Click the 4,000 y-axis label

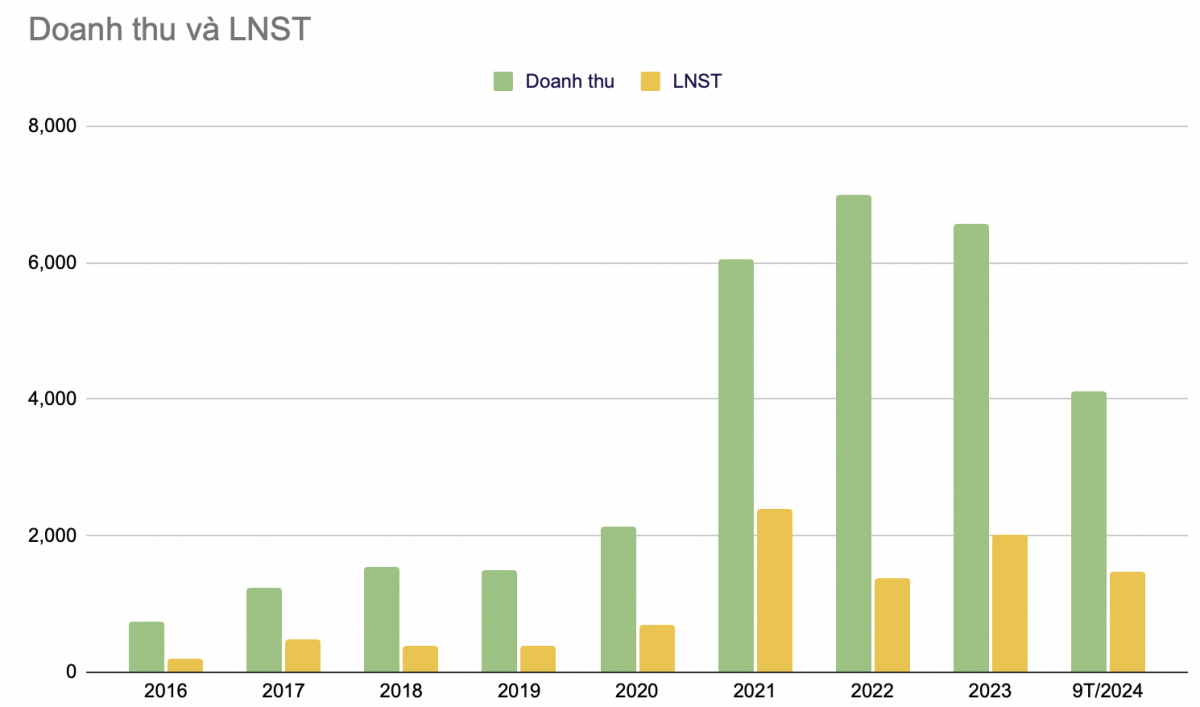[53, 399]
